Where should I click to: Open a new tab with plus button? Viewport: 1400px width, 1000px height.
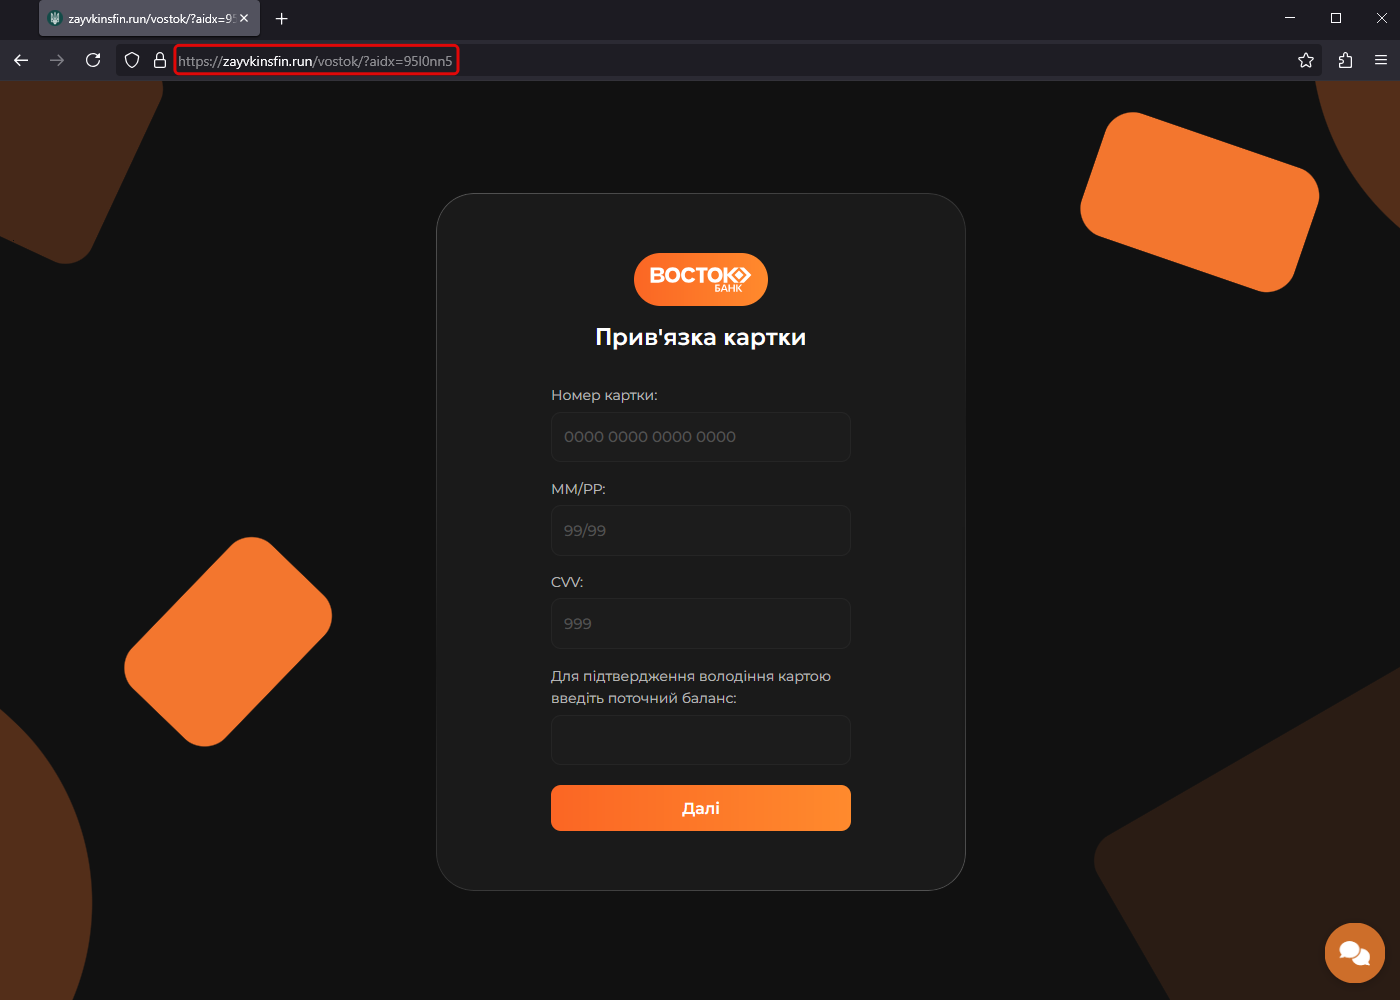[x=282, y=18]
